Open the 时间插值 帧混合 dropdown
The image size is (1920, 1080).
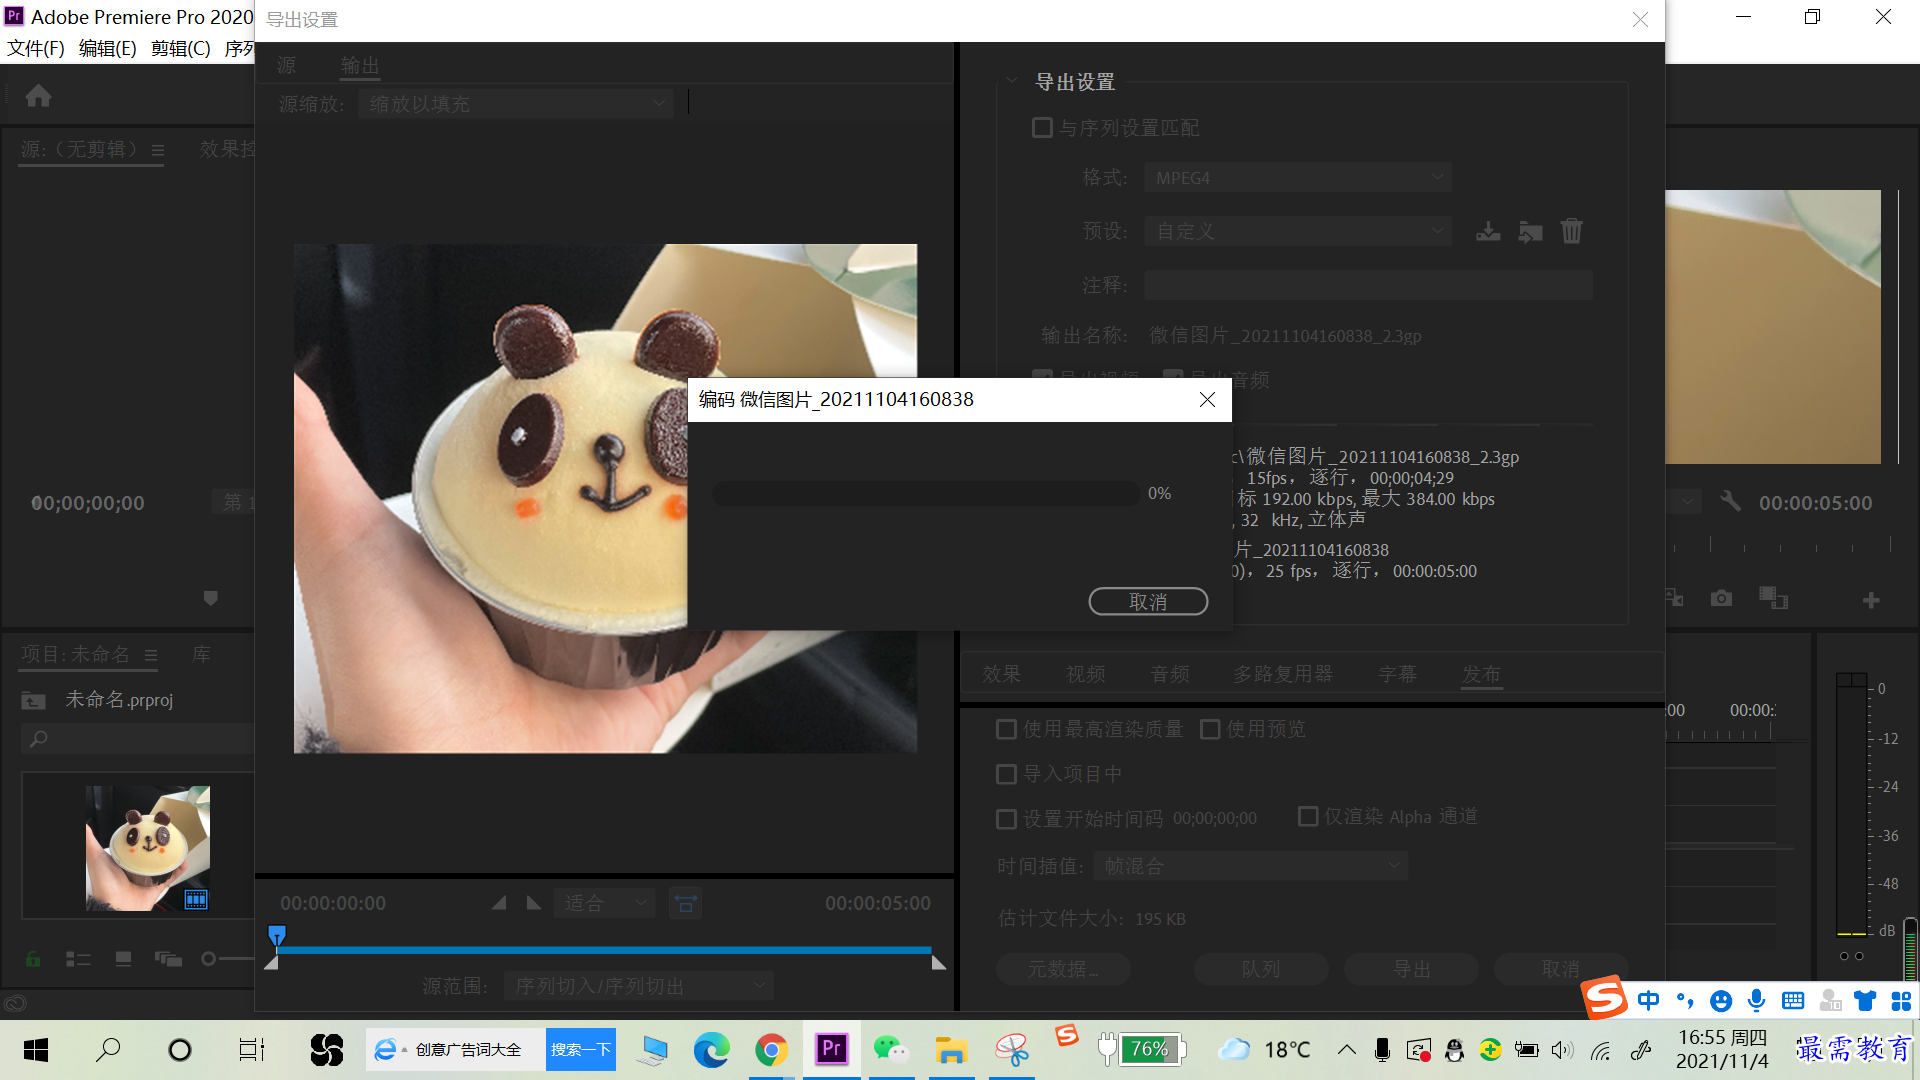tap(1251, 866)
